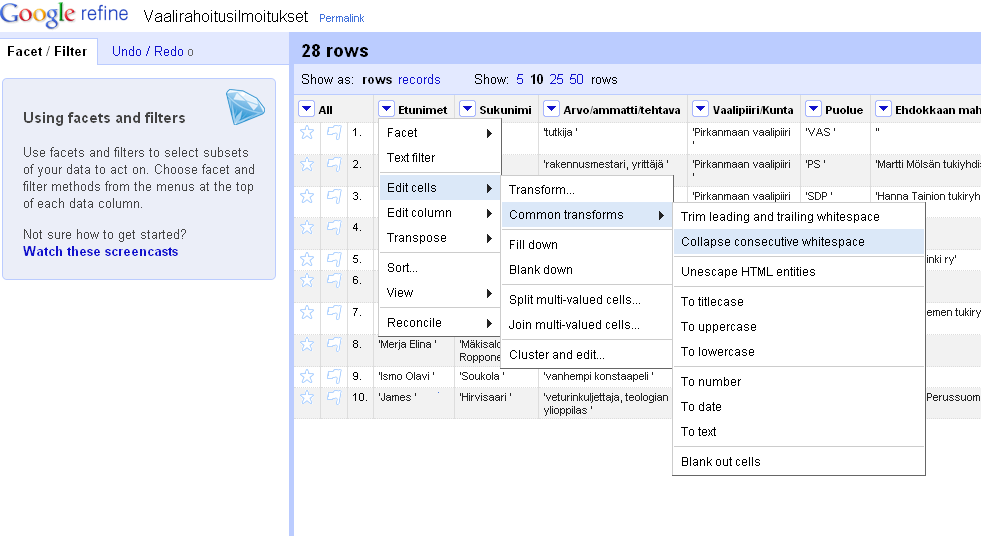Switch to the Undo / Redo tab
Screen dimensions: 981x536
(x=152, y=51)
